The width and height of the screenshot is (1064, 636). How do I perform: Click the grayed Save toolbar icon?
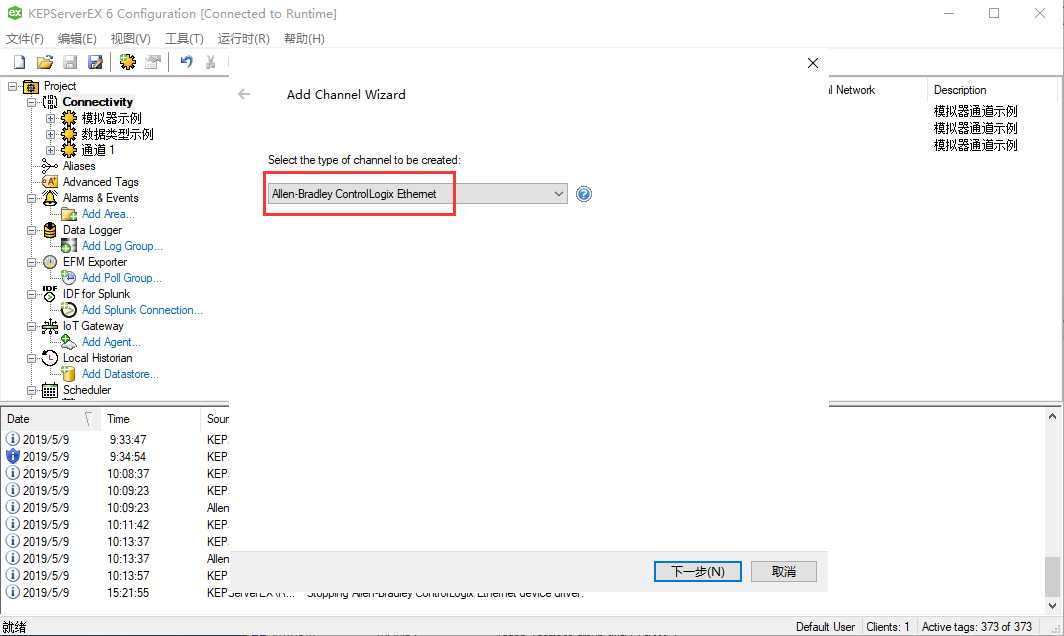tap(70, 62)
